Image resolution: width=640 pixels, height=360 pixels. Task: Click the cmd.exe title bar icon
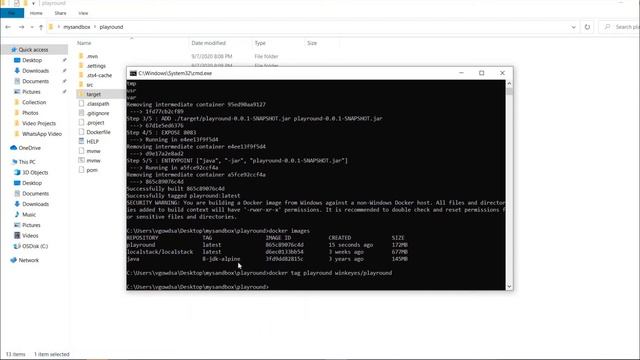click(133, 73)
